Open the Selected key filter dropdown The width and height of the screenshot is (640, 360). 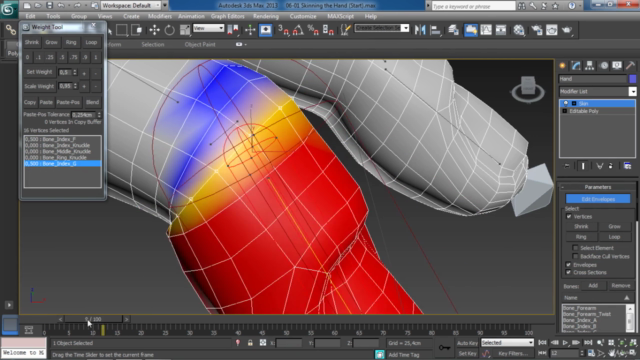click(x=507, y=343)
